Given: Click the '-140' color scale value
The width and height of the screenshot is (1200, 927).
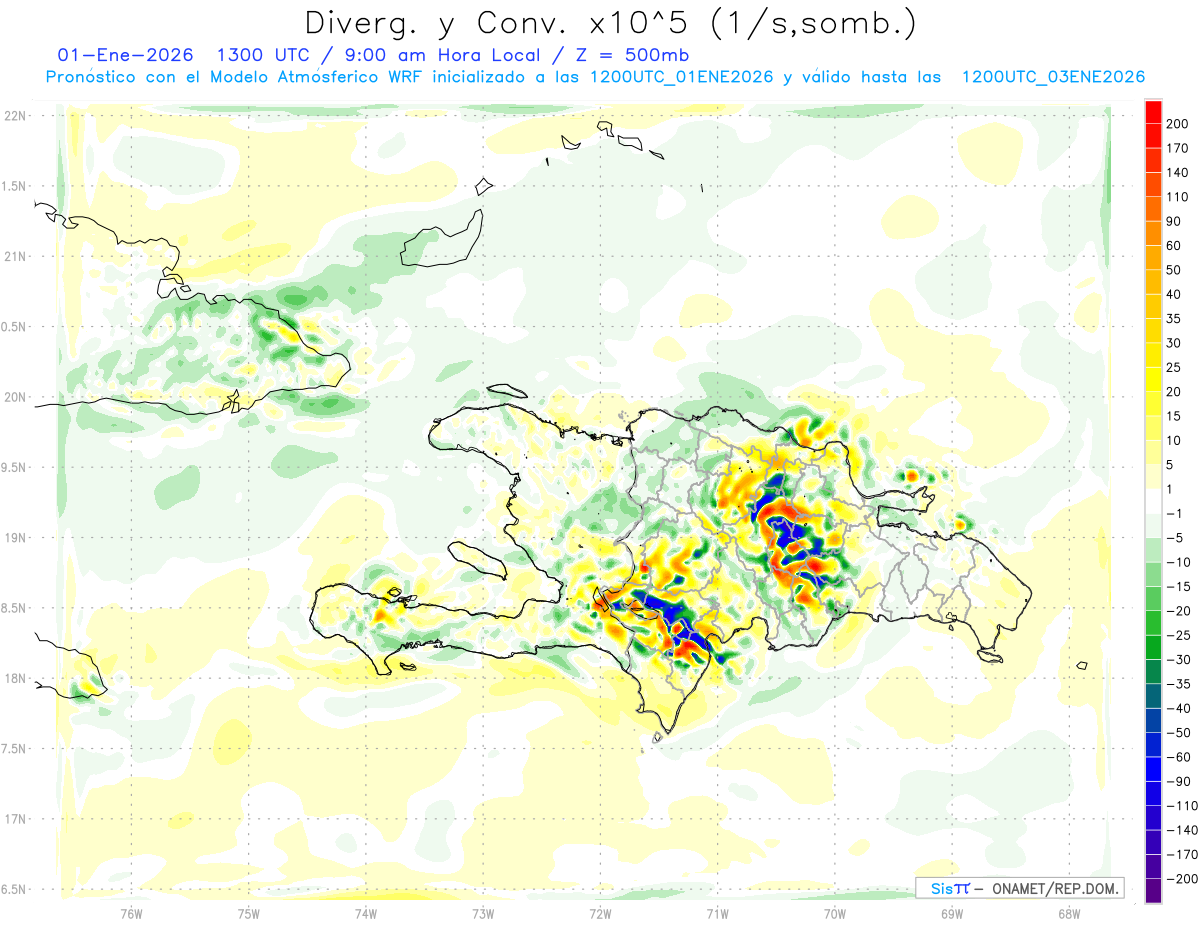Looking at the screenshot, I should pos(1181,831).
